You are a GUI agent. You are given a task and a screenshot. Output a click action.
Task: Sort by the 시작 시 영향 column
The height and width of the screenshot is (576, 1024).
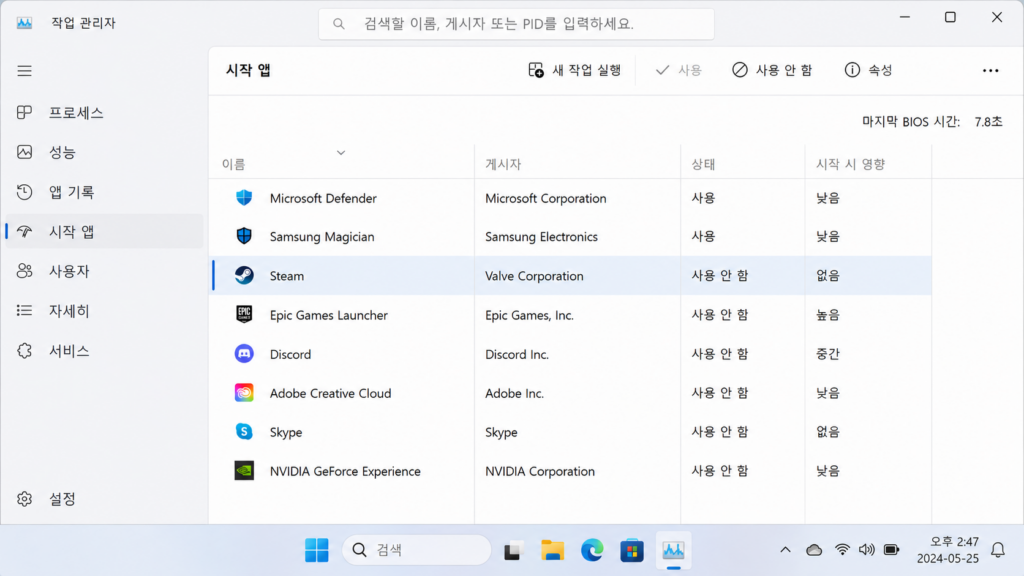tap(850, 165)
